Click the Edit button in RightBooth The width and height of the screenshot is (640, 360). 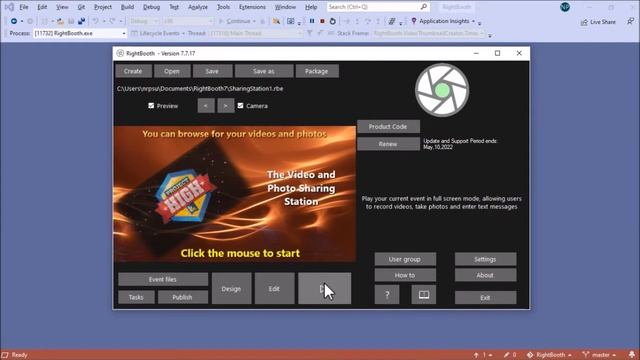(274, 288)
